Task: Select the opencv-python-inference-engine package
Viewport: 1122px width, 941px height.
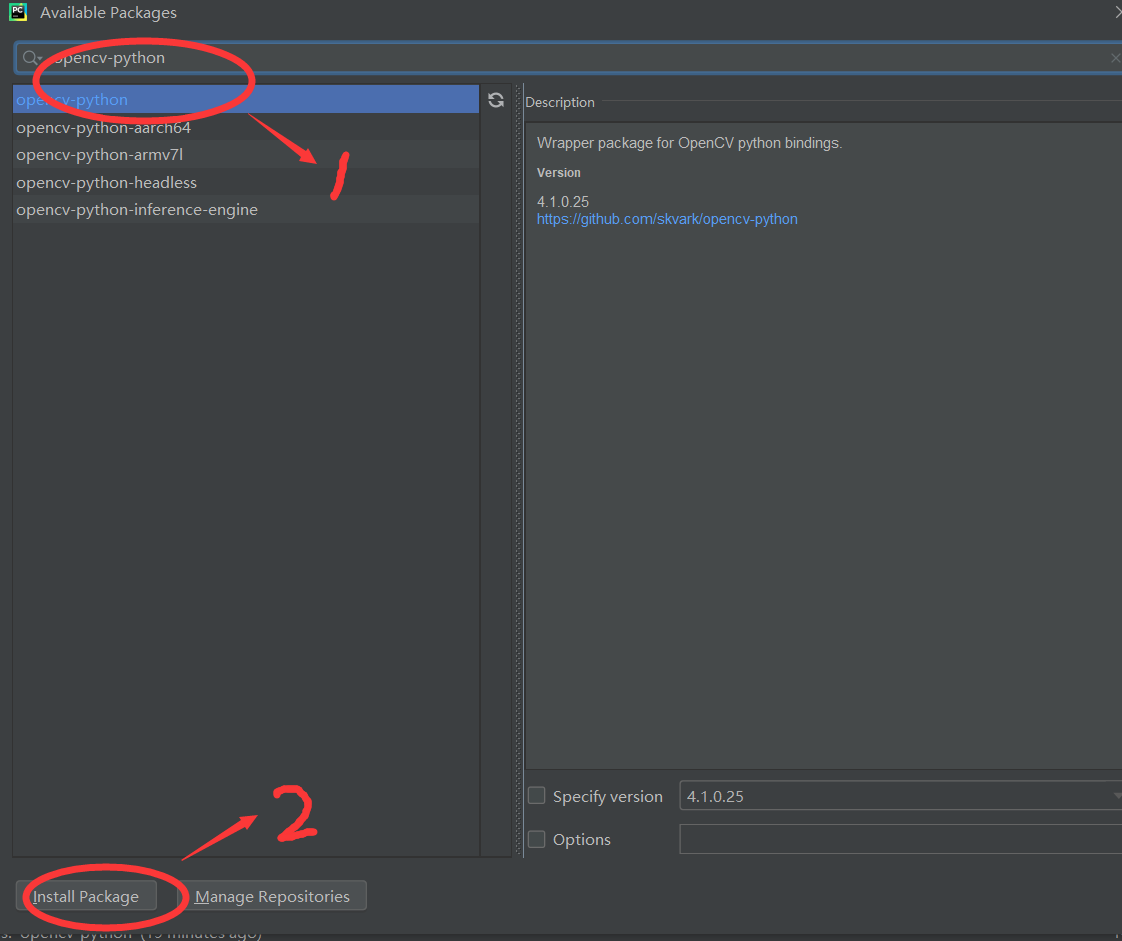Action: (x=137, y=209)
